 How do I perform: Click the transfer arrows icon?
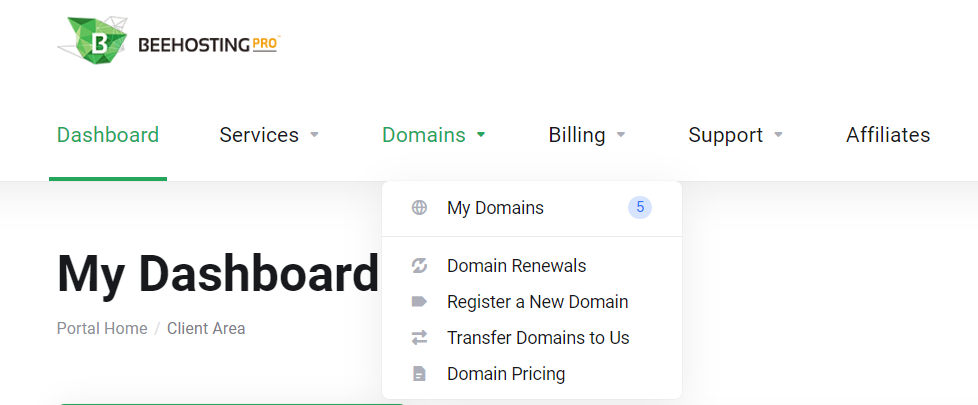coord(419,338)
